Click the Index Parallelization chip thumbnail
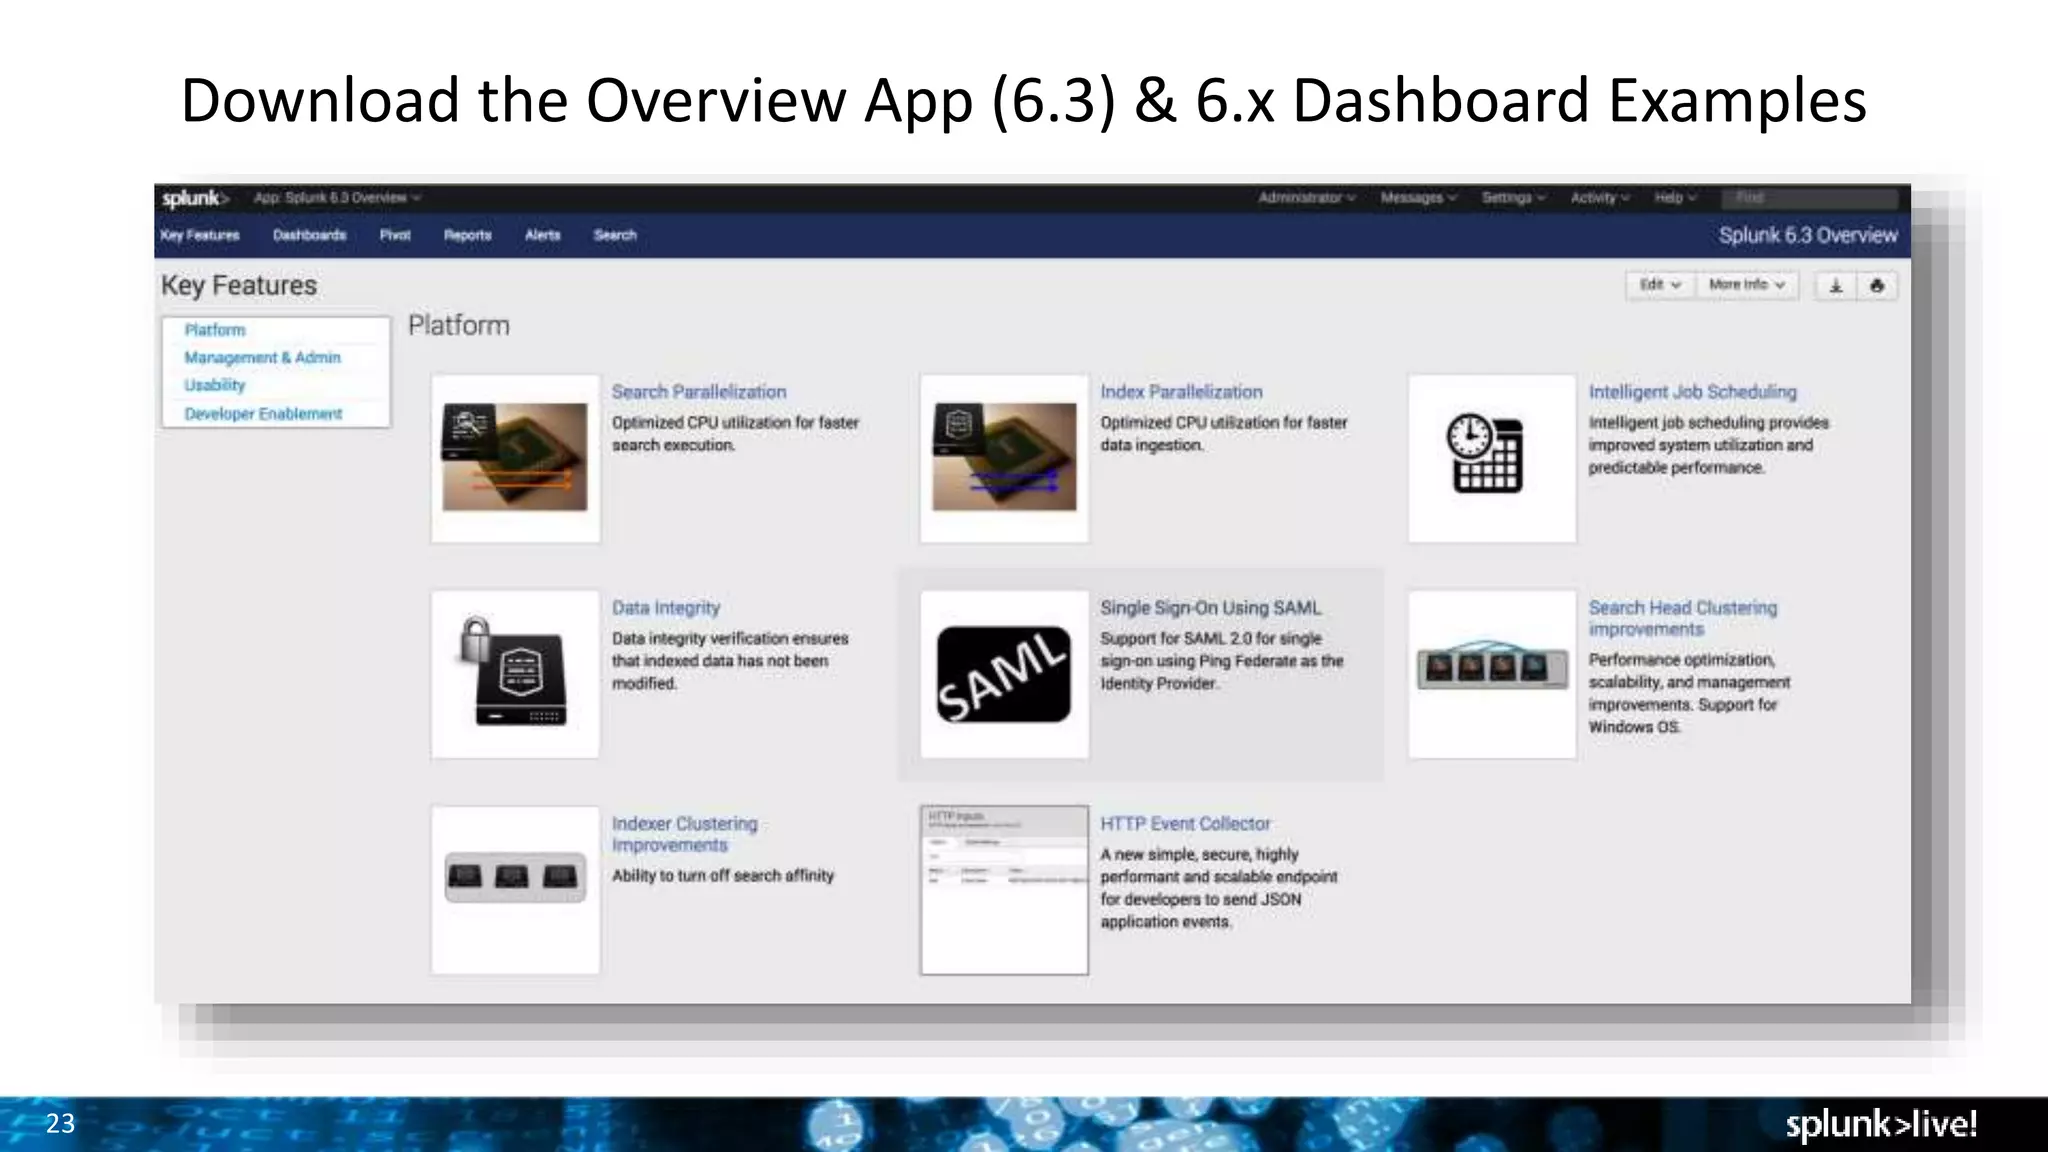The height and width of the screenshot is (1152, 2048). click(1004, 459)
